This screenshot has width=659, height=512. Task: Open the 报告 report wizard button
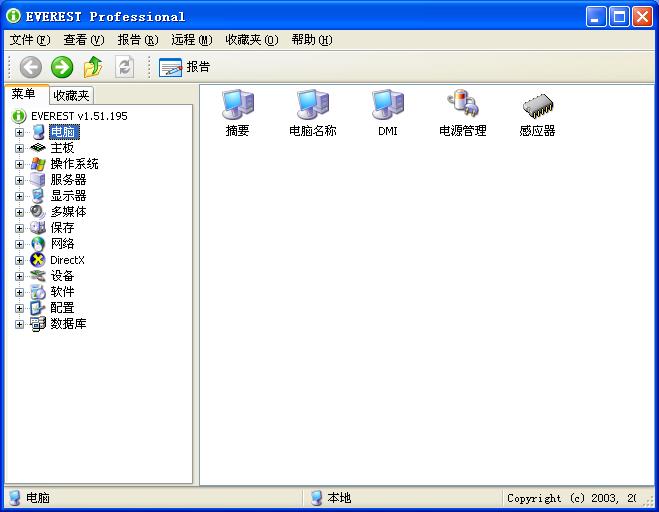[x=184, y=67]
